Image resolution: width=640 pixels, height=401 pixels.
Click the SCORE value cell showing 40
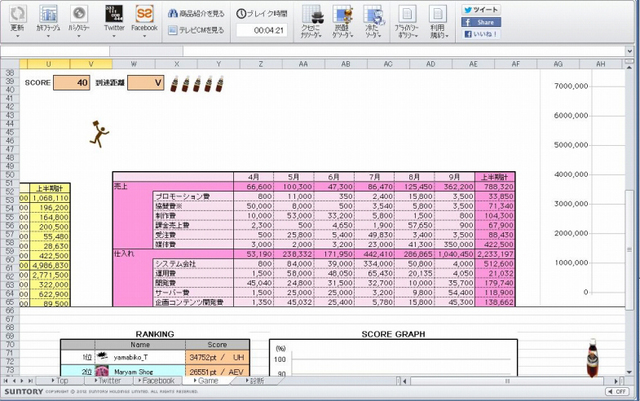click(72, 83)
